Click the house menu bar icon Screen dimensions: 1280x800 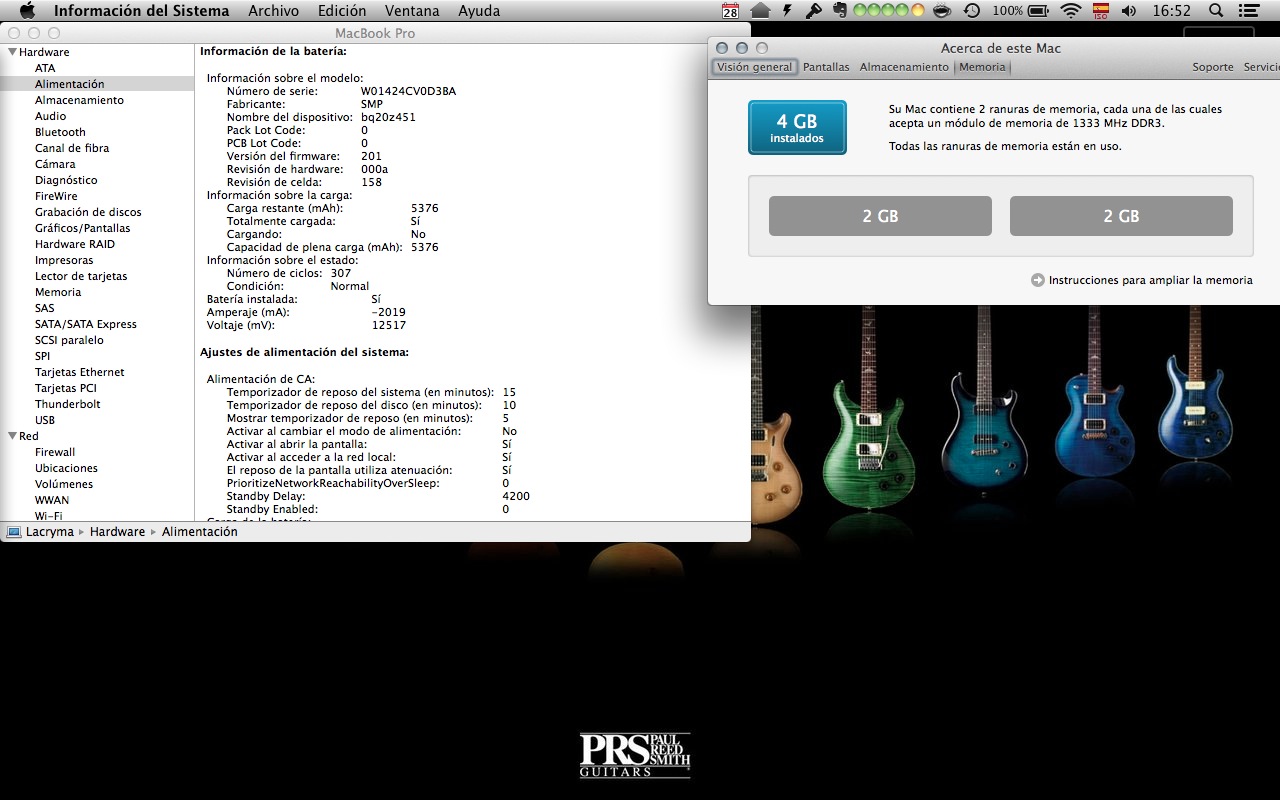click(x=760, y=11)
